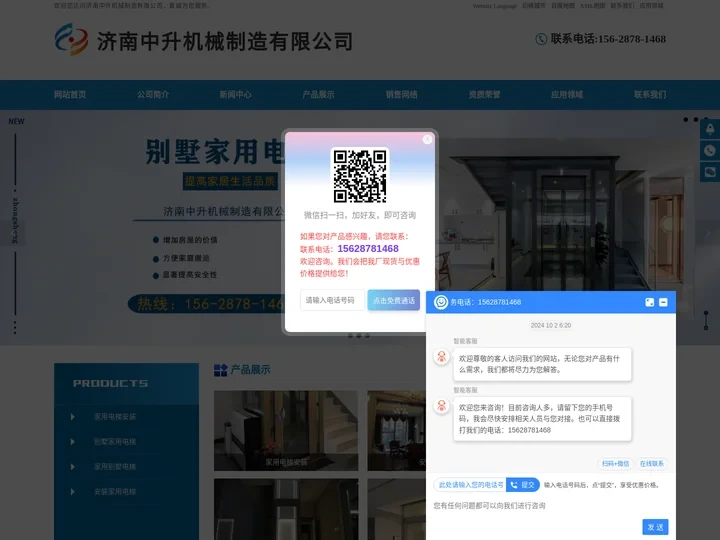720x540 pixels.
Task: Open 公司简介 in the navigation bar
Action: point(153,95)
